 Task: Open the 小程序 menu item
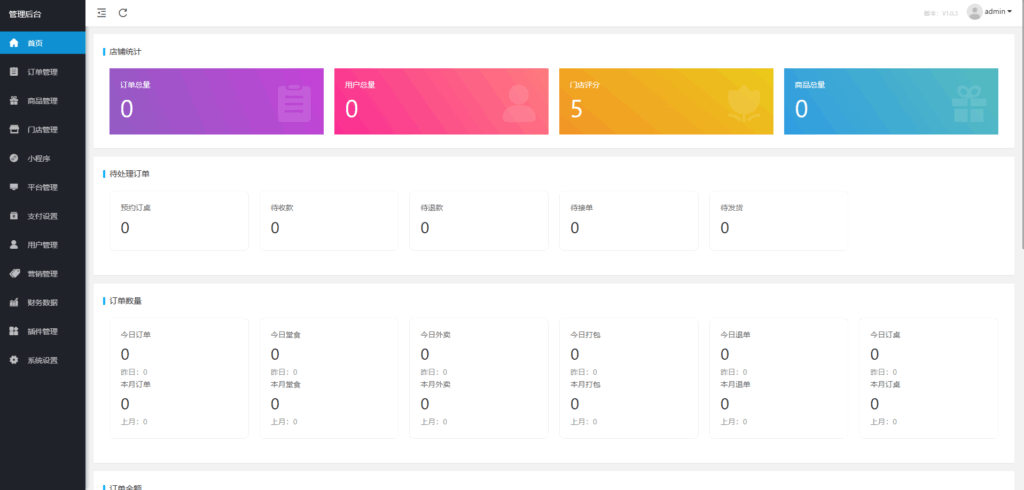click(x=39, y=158)
